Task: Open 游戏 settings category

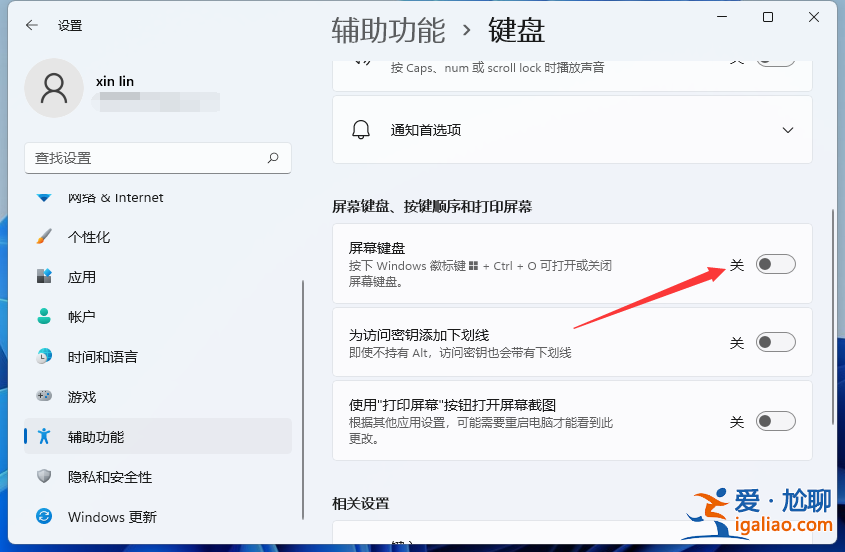Action: click(158, 396)
